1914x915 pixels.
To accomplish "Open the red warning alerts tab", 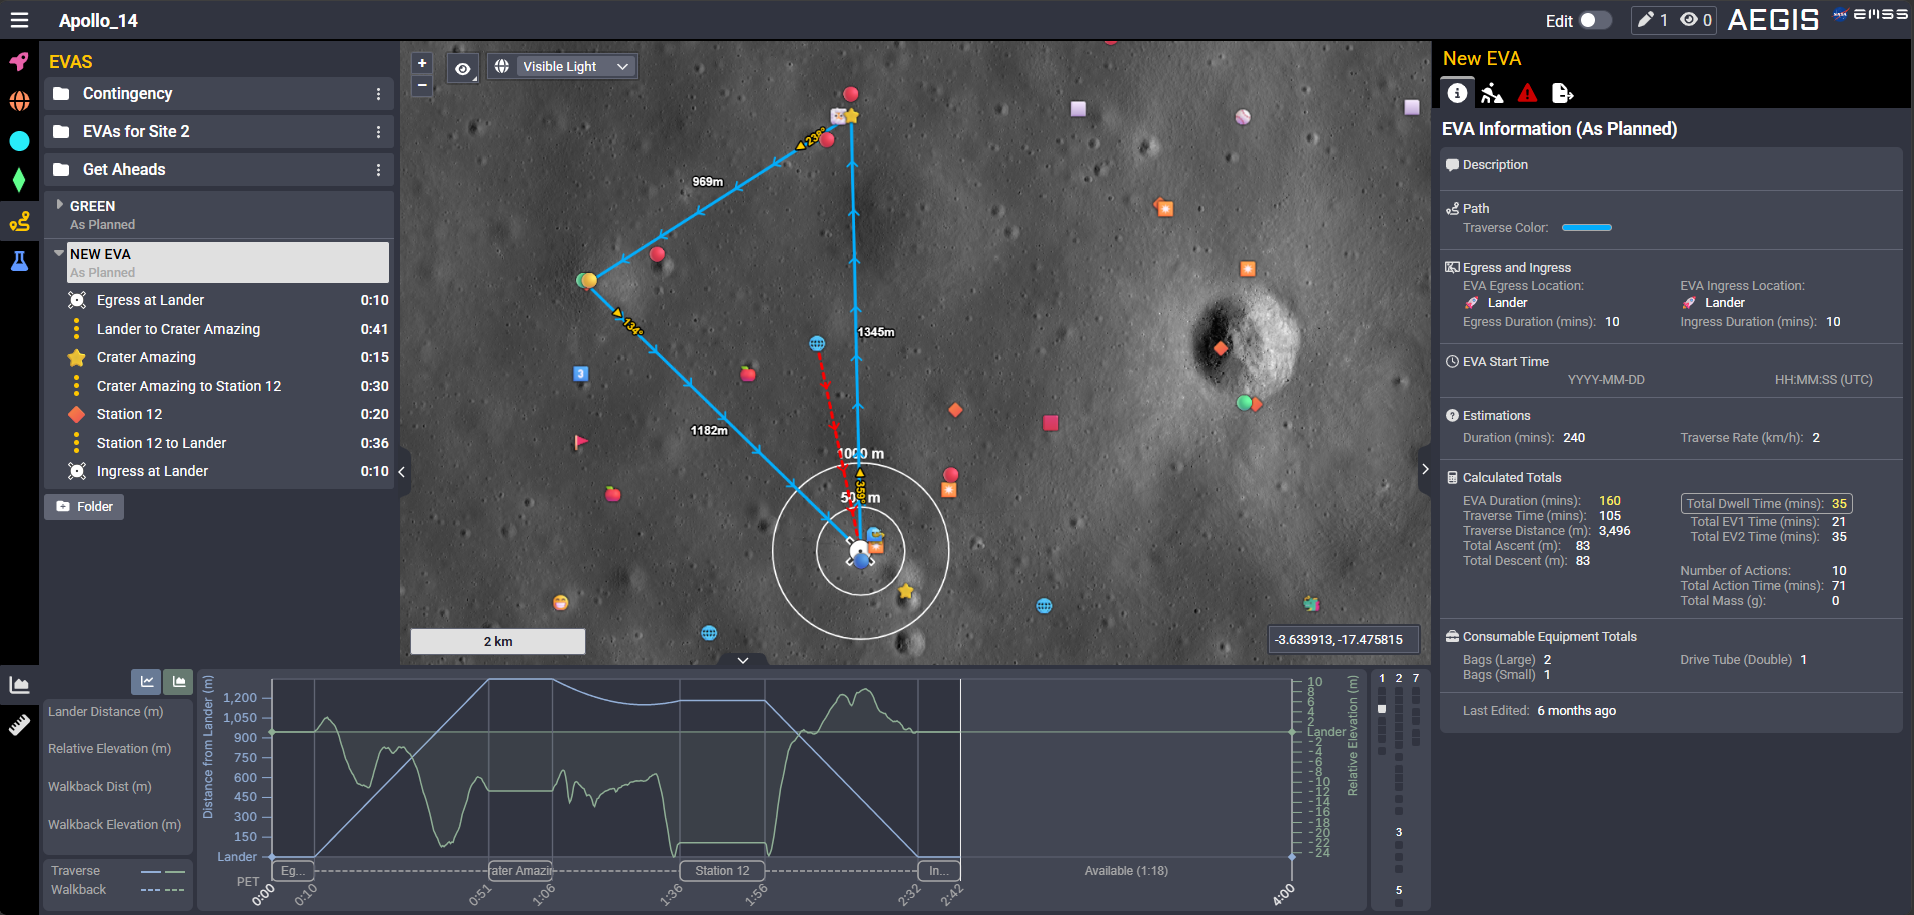I will [x=1527, y=93].
